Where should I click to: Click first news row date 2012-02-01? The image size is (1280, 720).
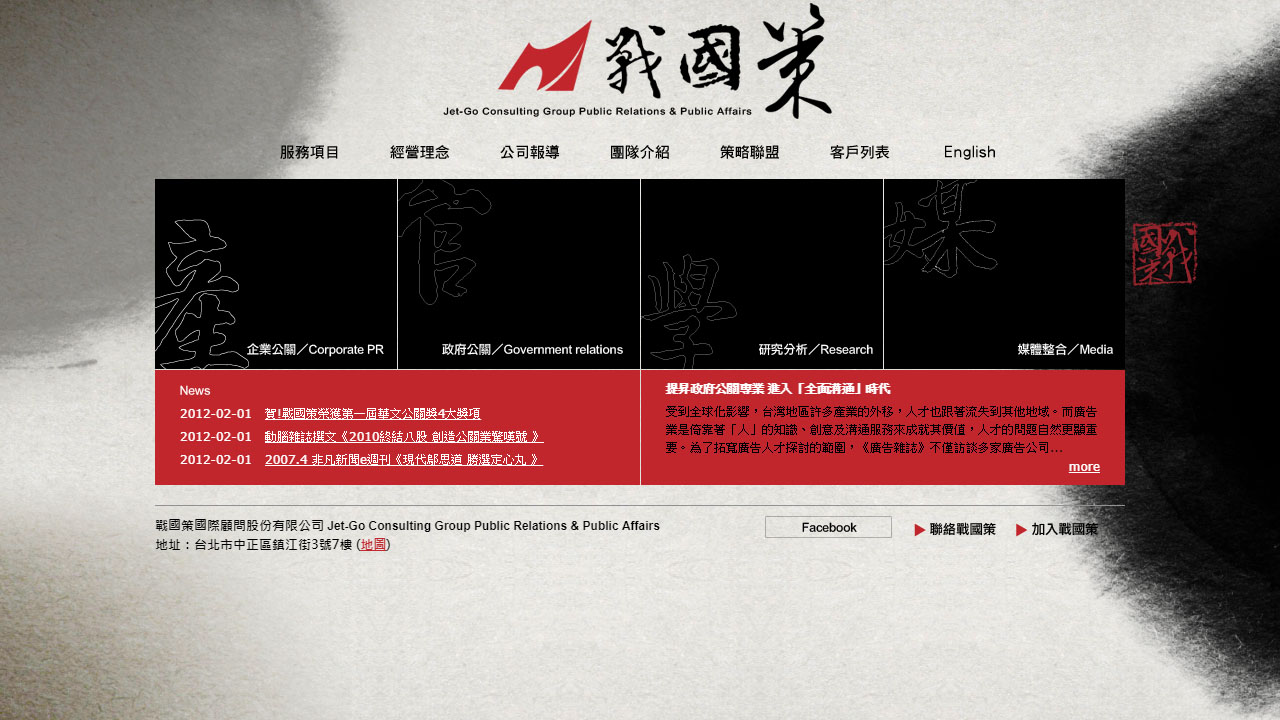pyautogui.click(x=216, y=414)
